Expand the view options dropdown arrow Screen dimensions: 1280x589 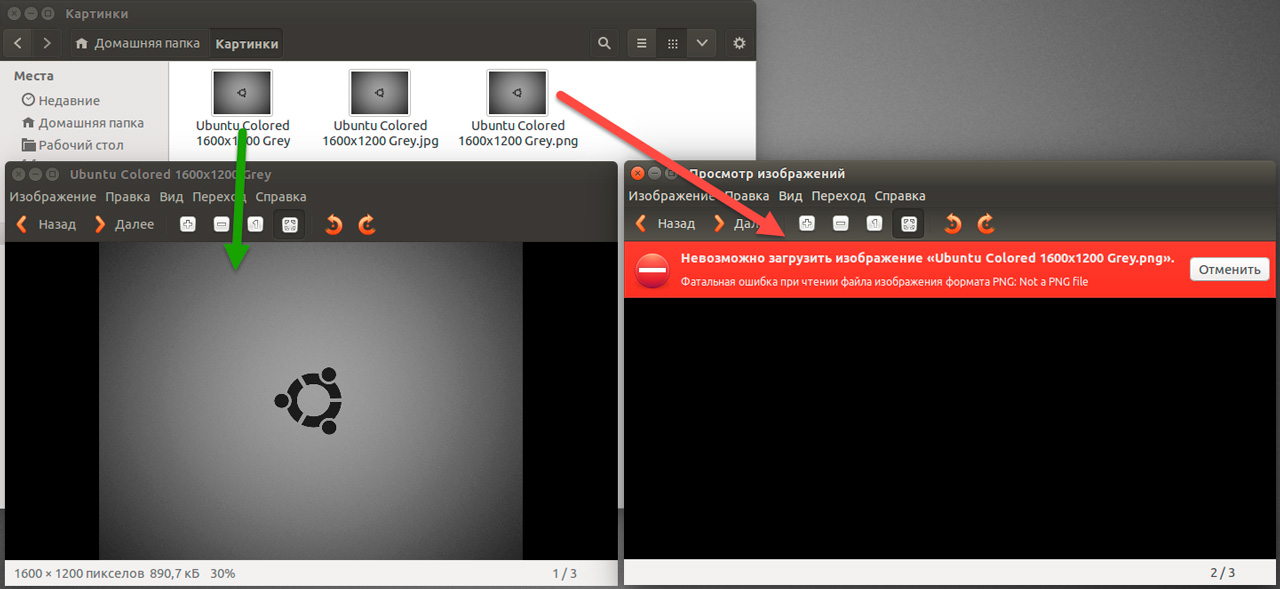pyautogui.click(x=702, y=44)
